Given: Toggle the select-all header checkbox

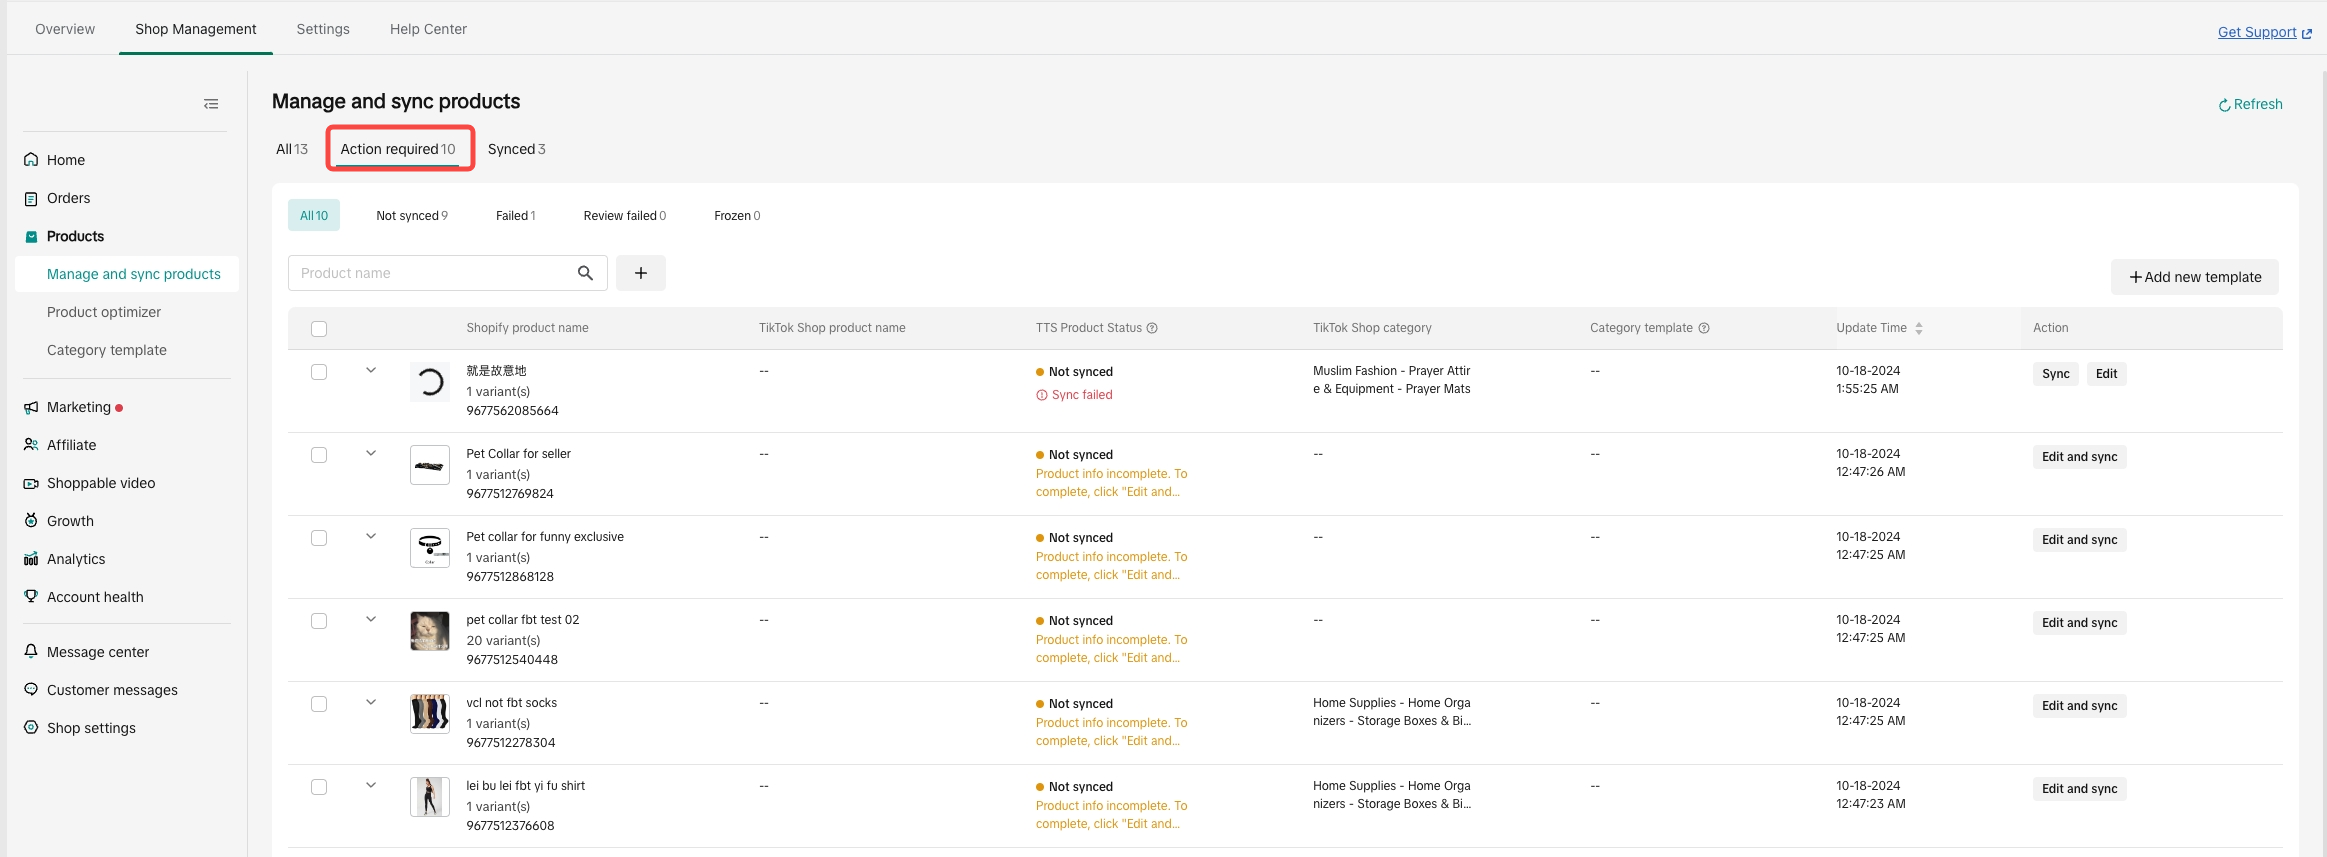Looking at the screenshot, I should pos(319,329).
